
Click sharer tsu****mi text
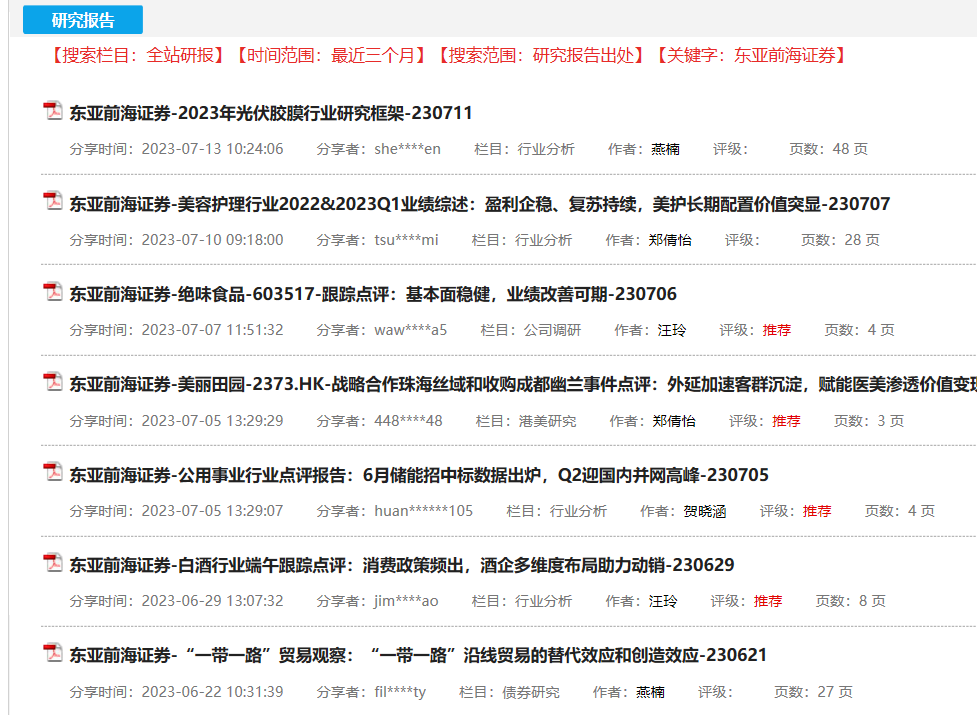[x=406, y=240]
